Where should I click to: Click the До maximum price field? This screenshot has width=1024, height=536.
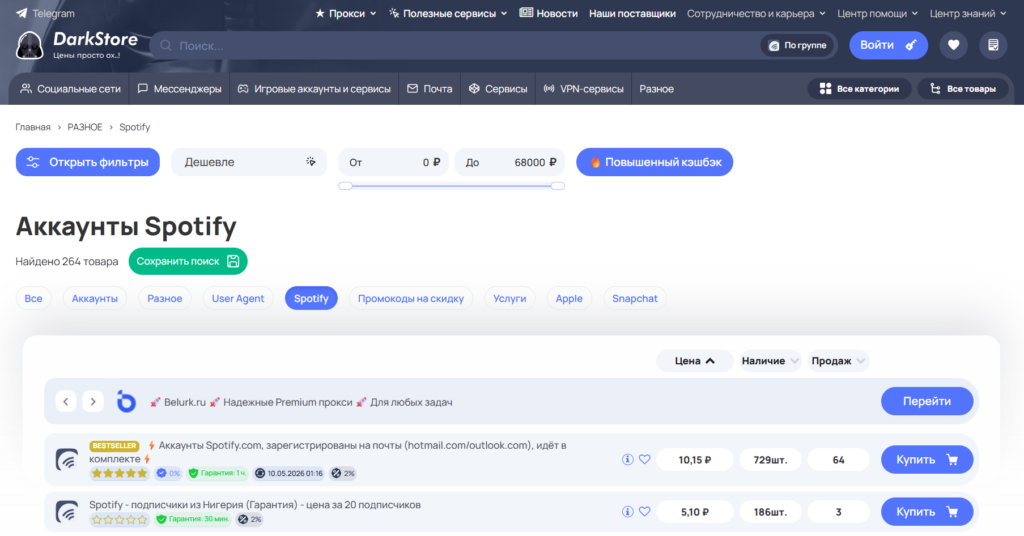tap(510, 162)
